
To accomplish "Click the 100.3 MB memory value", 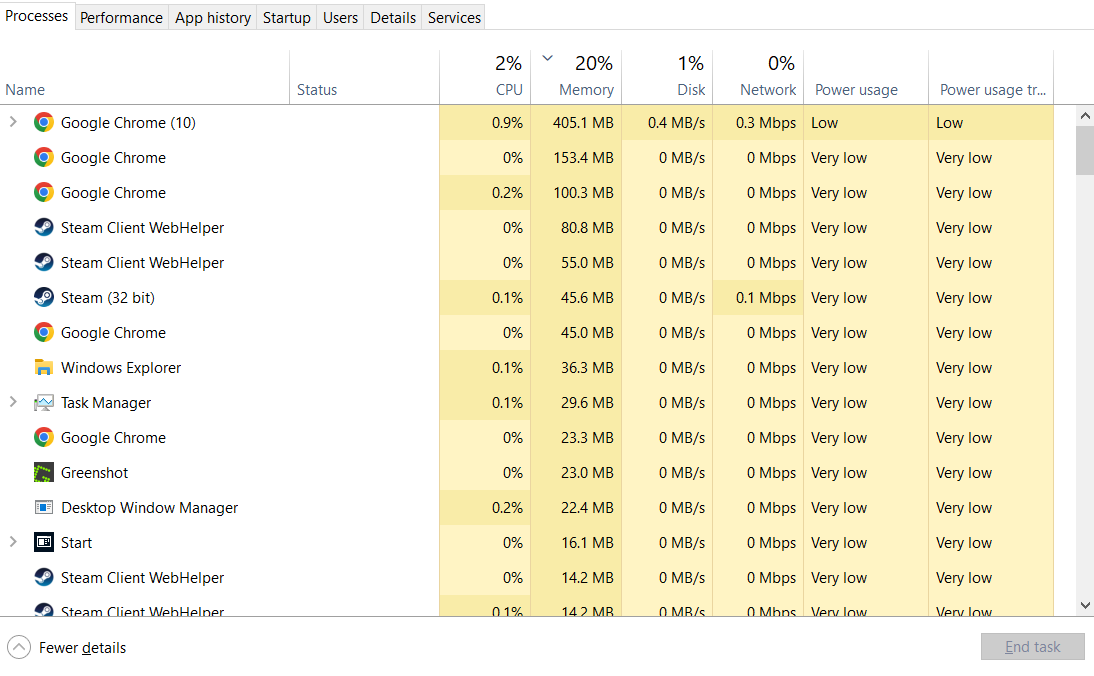I will click(583, 193).
